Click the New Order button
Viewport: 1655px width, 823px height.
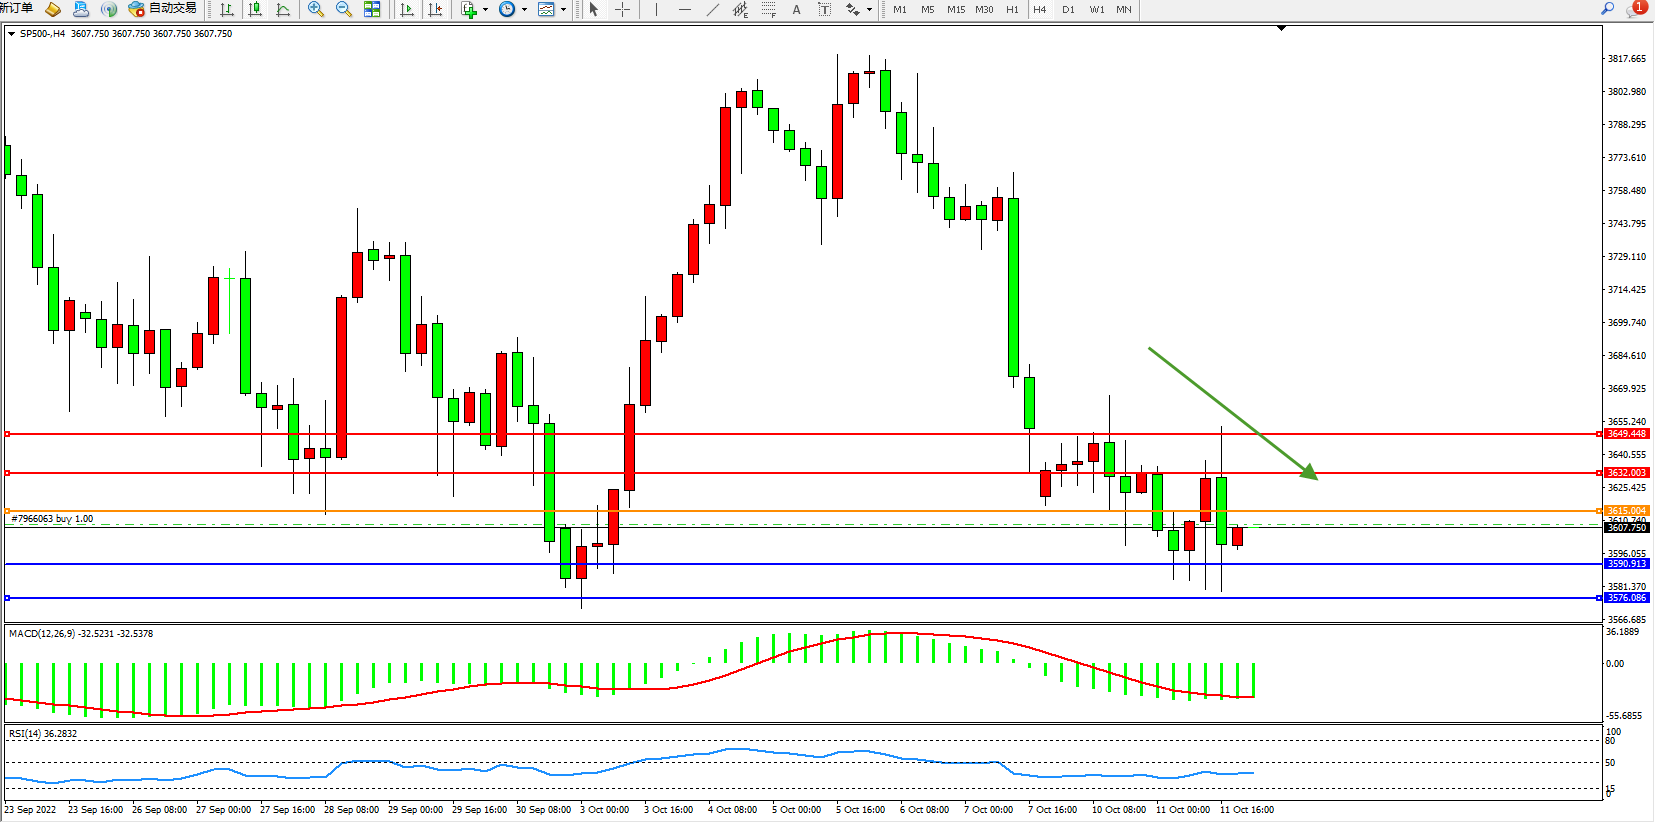[16, 9]
